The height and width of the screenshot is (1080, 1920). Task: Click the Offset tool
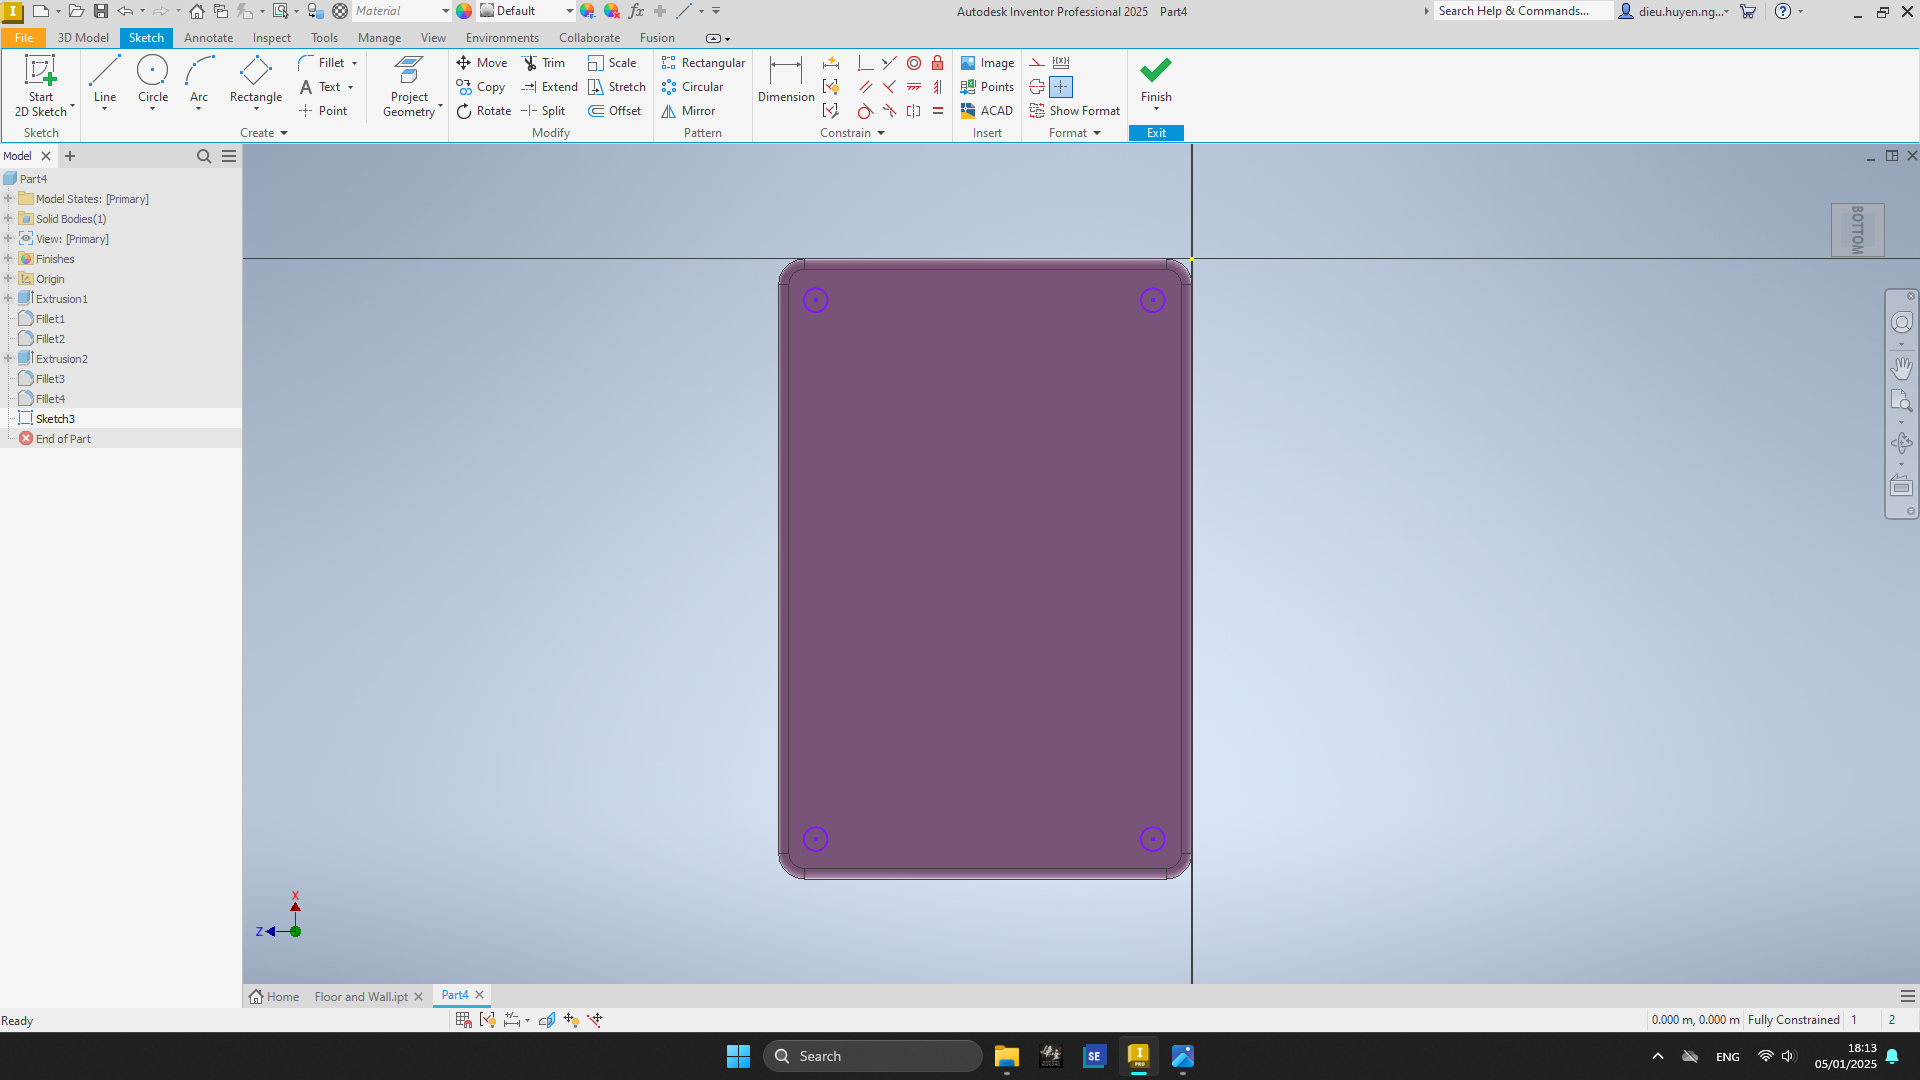point(615,111)
